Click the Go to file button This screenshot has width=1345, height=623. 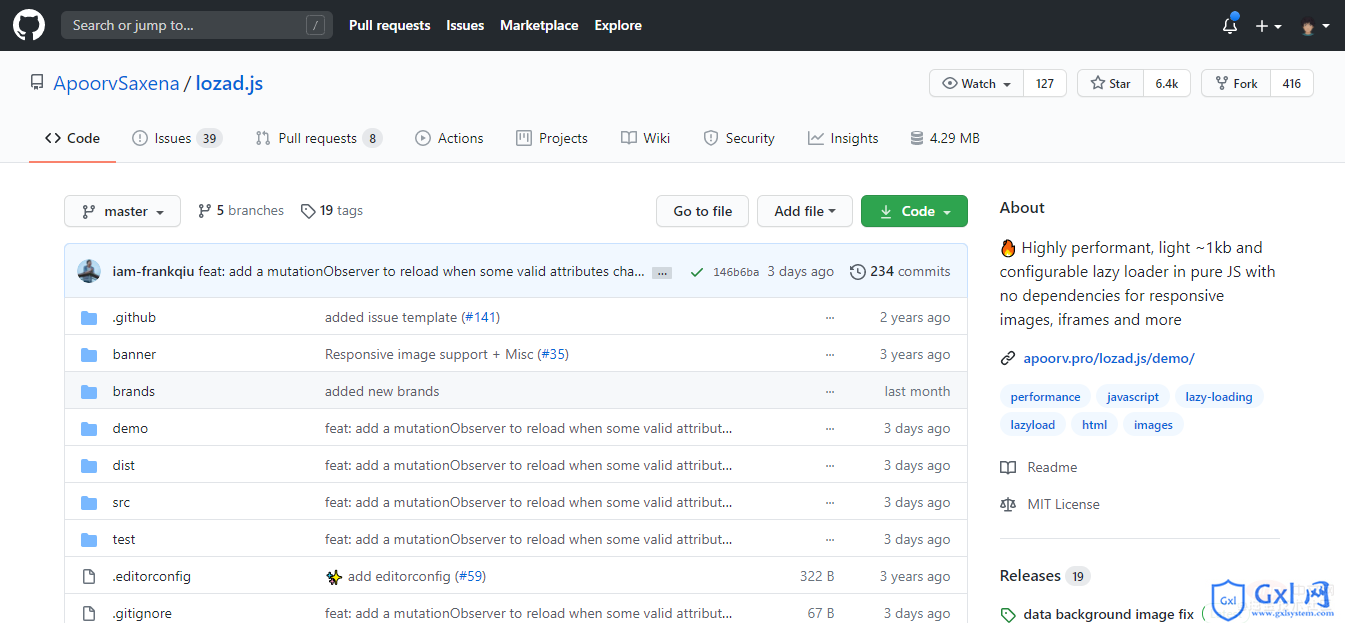[x=703, y=211]
